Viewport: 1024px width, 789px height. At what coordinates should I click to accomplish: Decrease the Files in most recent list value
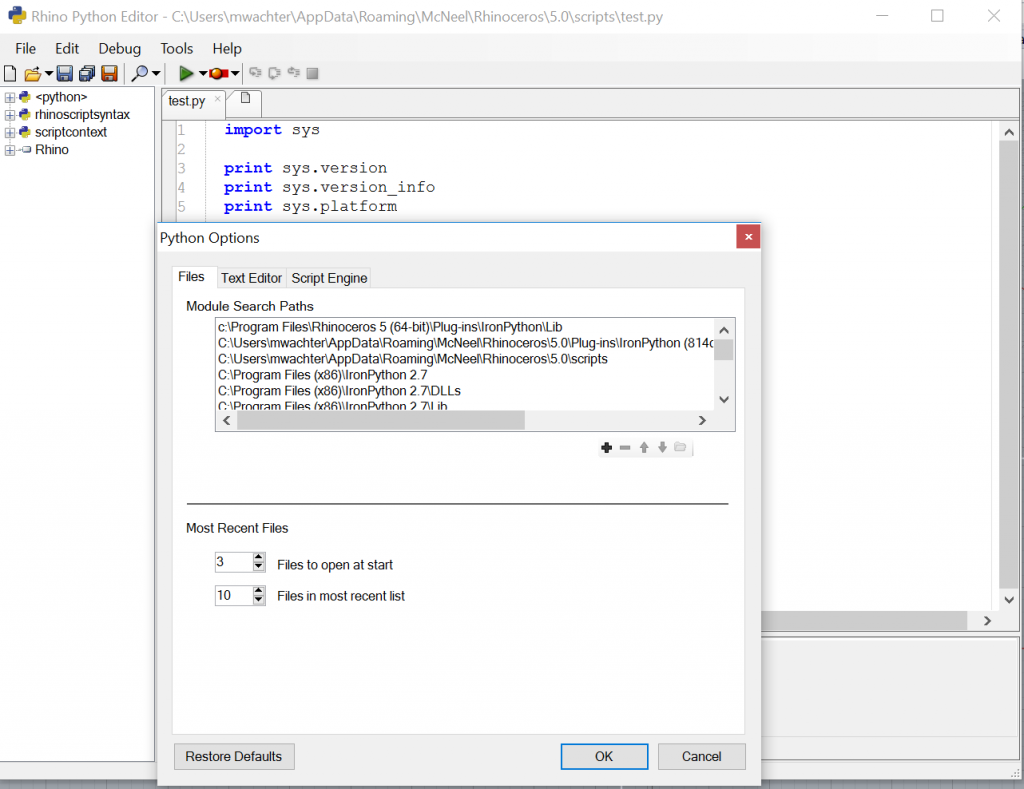[259, 600]
